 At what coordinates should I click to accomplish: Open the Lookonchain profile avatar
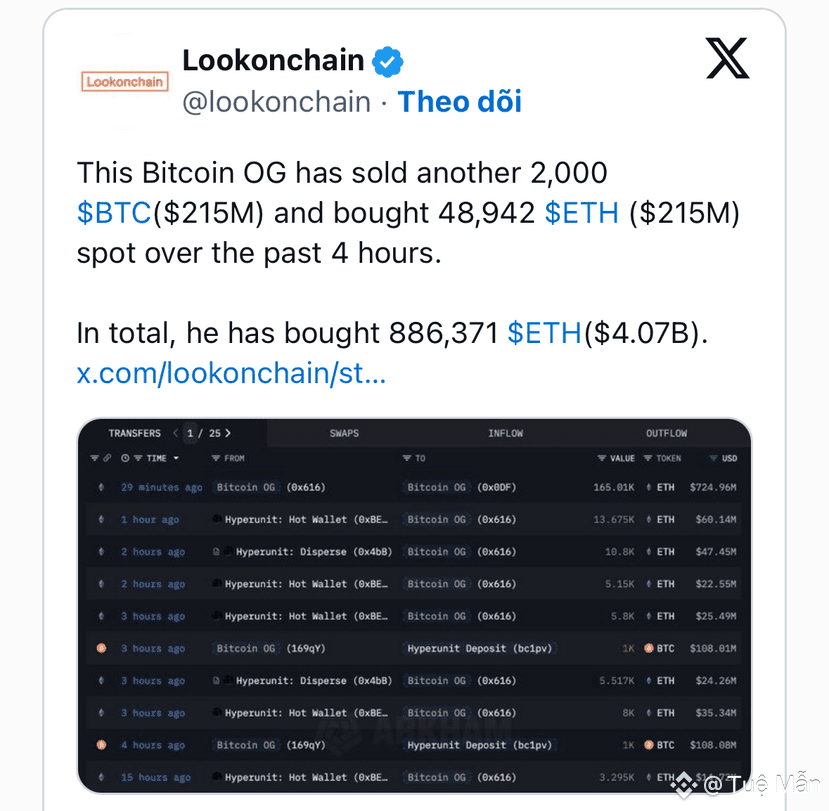click(125, 82)
